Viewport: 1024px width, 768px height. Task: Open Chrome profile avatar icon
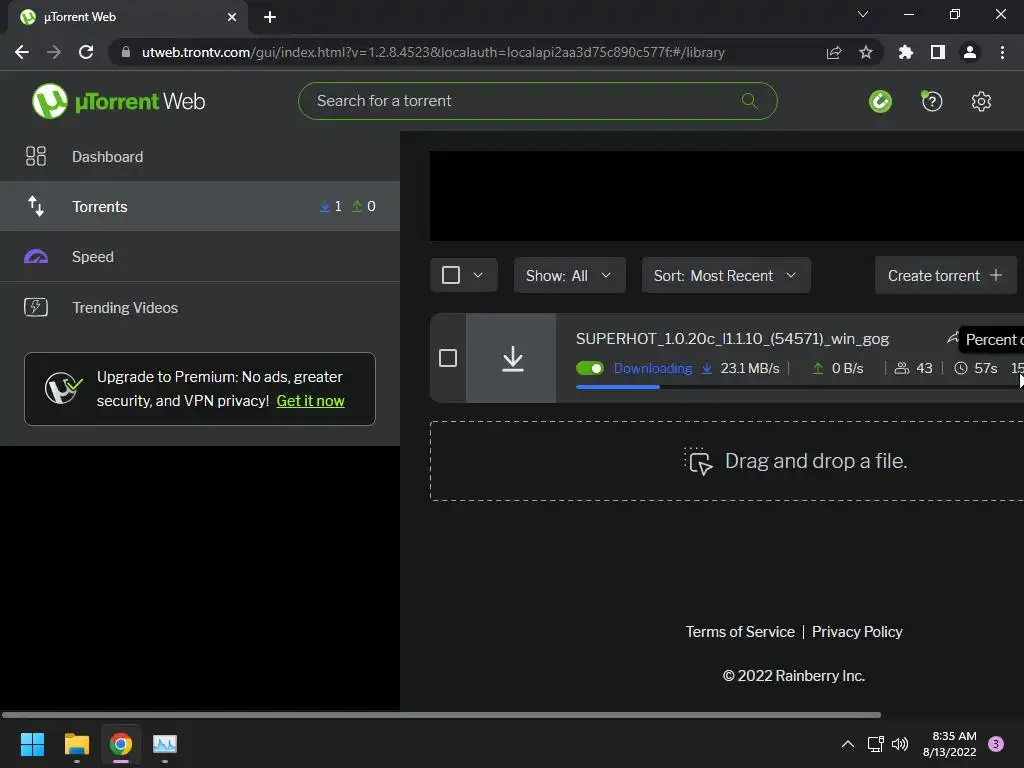[970, 52]
